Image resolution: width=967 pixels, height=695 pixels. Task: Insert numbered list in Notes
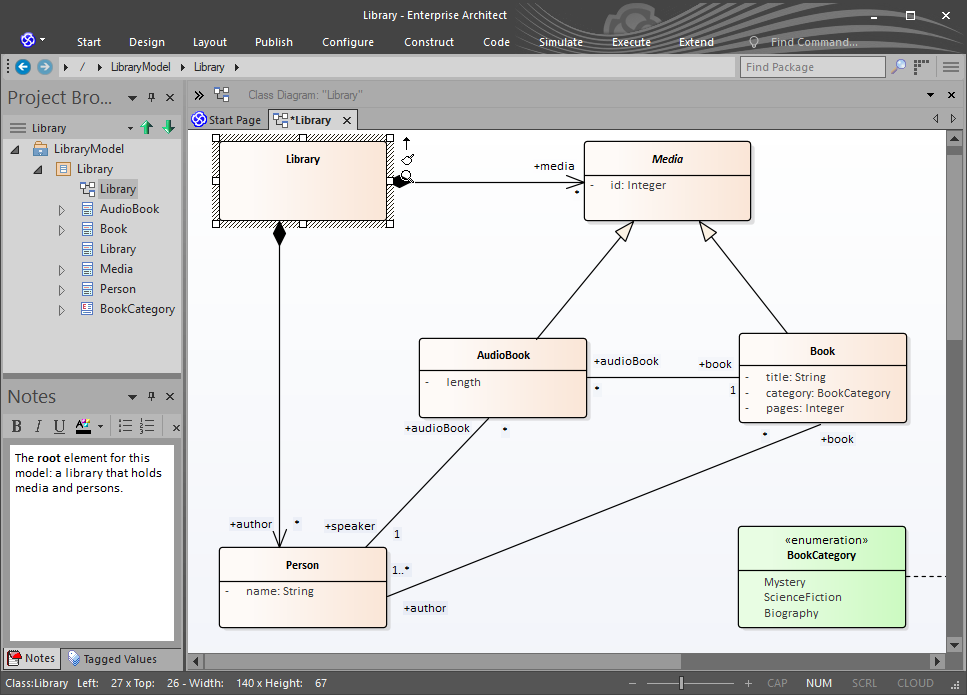tap(147, 426)
